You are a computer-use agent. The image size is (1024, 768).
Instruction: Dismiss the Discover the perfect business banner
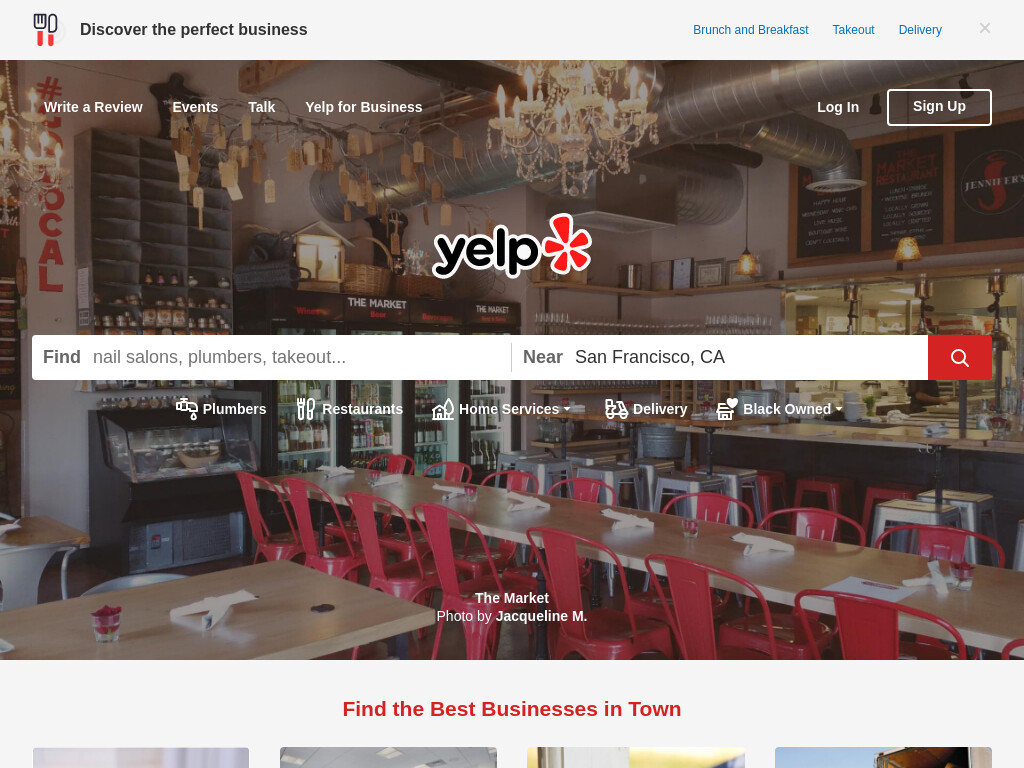click(x=985, y=28)
